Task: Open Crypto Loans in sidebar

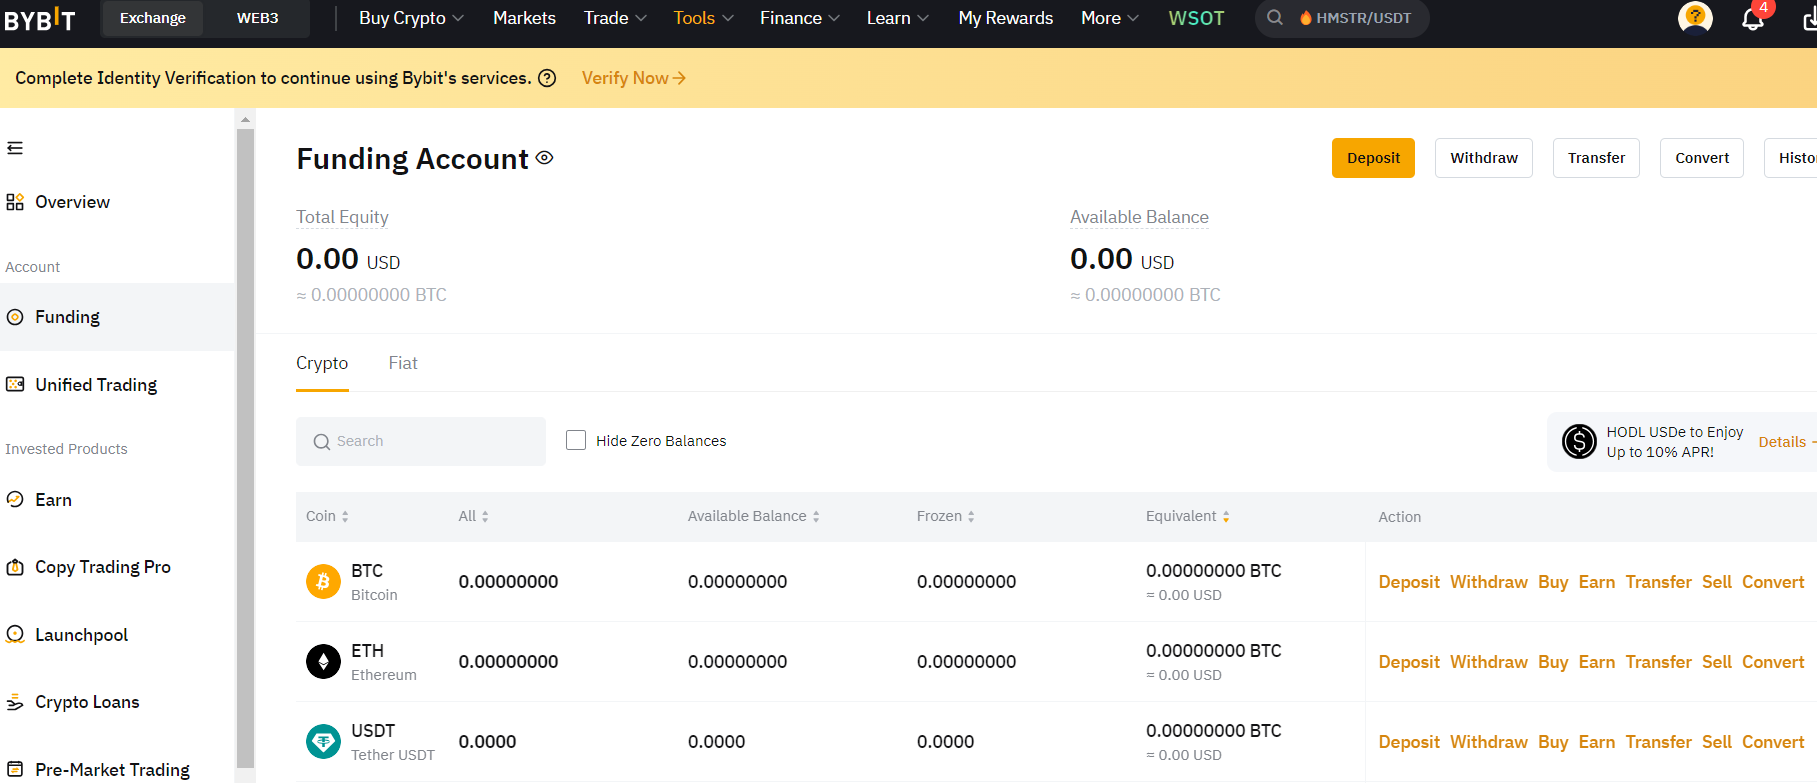Action: coord(87,702)
